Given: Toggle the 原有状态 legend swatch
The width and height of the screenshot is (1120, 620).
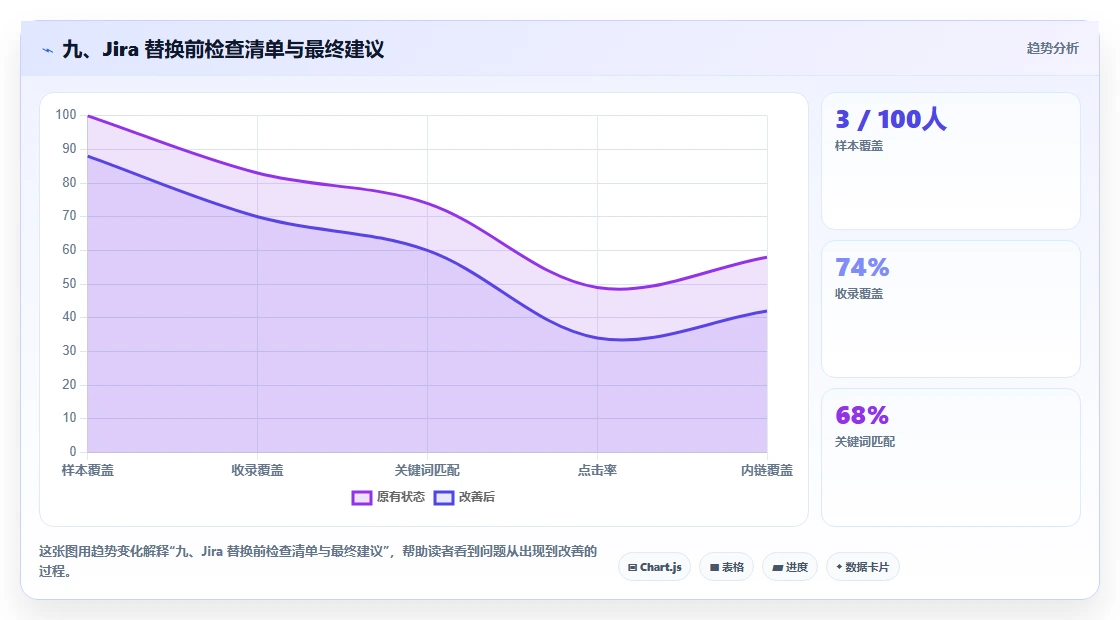Looking at the screenshot, I should (361, 497).
